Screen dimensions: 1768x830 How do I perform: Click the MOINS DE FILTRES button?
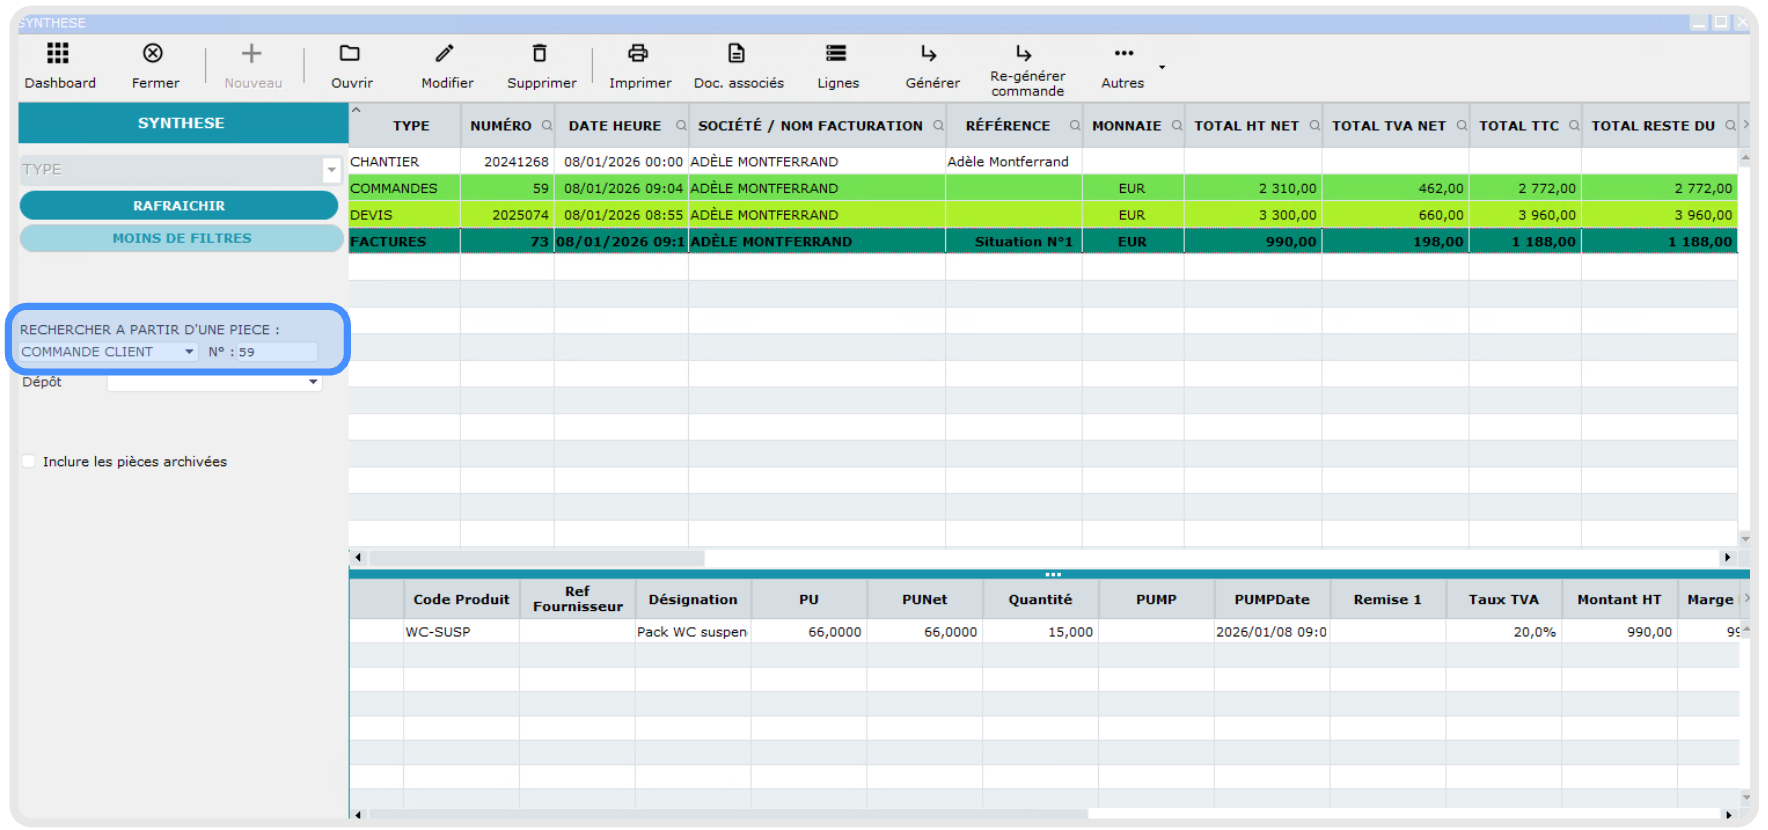[x=181, y=238]
